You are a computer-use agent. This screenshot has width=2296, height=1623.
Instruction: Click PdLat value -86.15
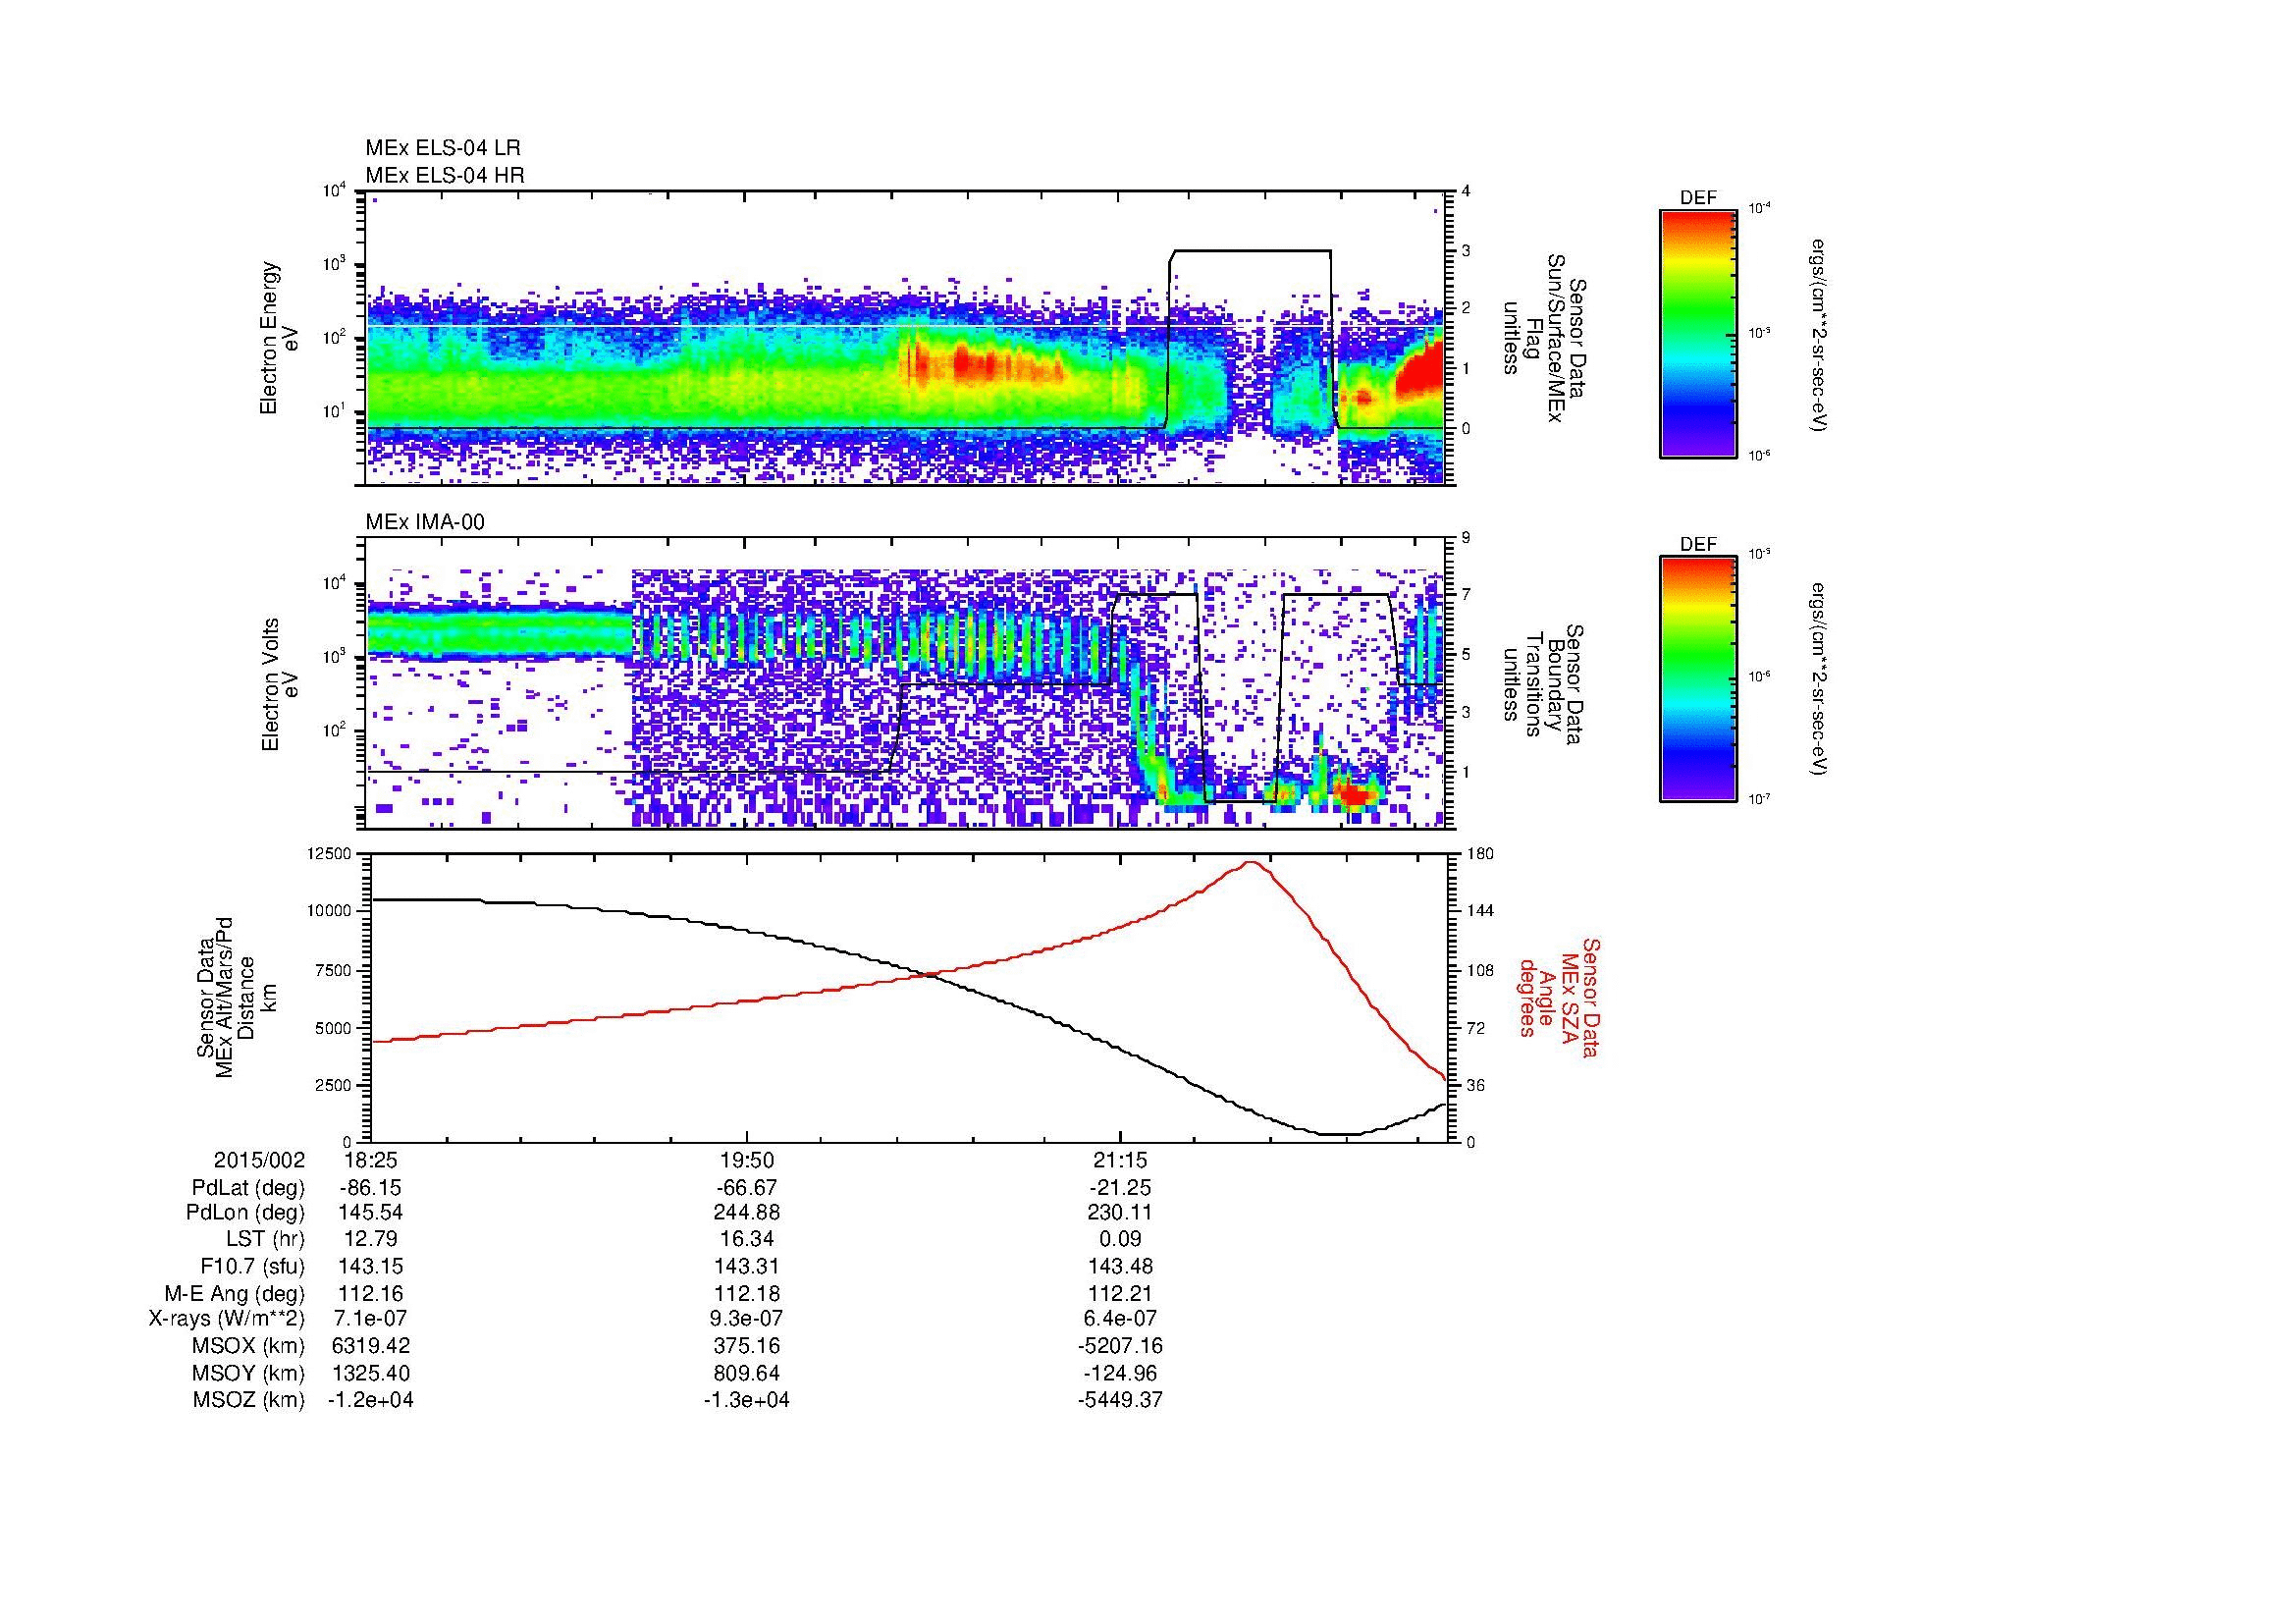[370, 1188]
